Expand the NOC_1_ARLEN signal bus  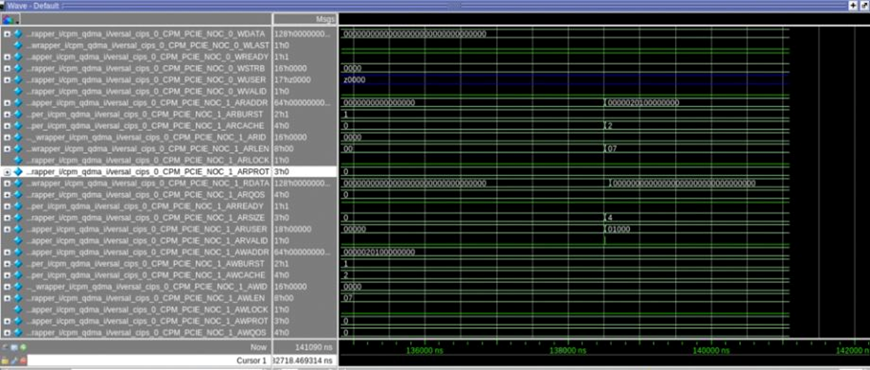pos(7,149)
